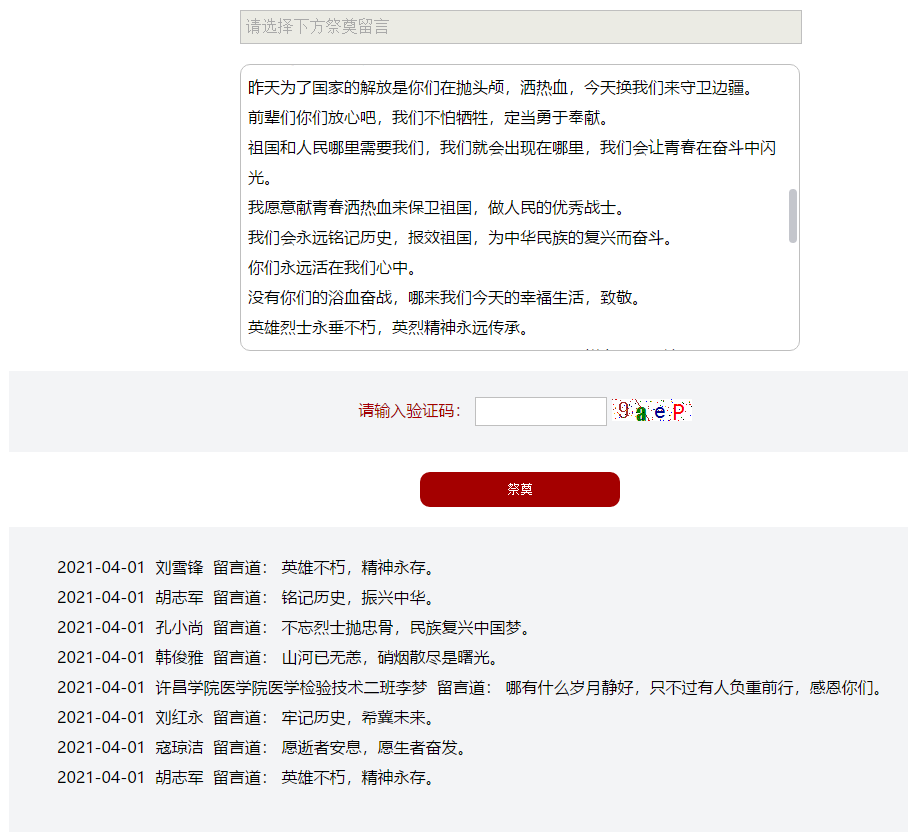Click the 请选择下方祭奠留言 message field
Screen dimensions: 908x832
520,27
